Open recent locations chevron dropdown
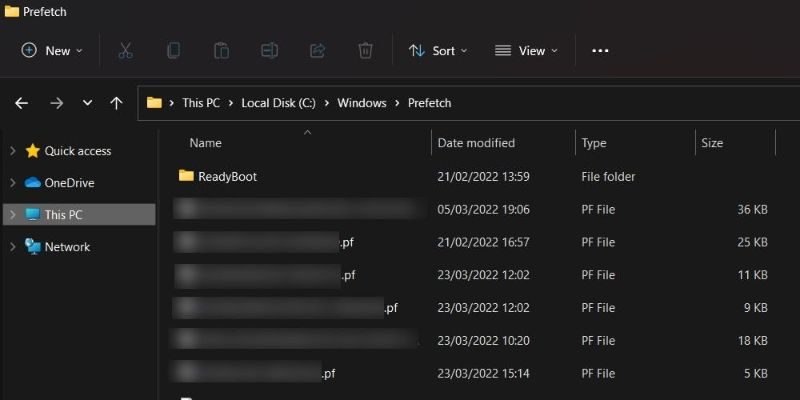 87,103
